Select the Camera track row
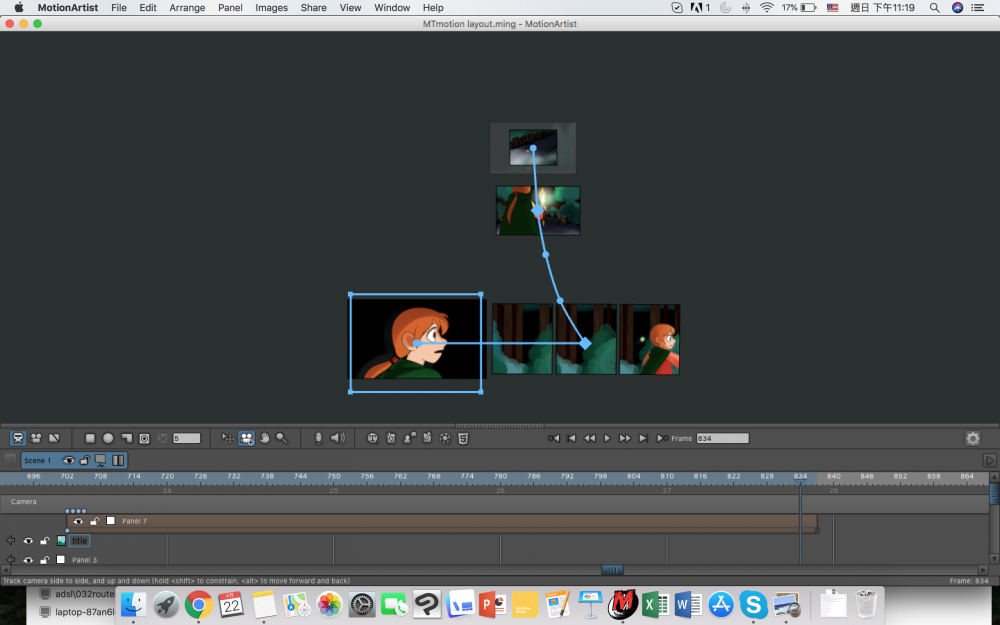Image resolution: width=1000 pixels, height=625 pixels. pos(494,502)
